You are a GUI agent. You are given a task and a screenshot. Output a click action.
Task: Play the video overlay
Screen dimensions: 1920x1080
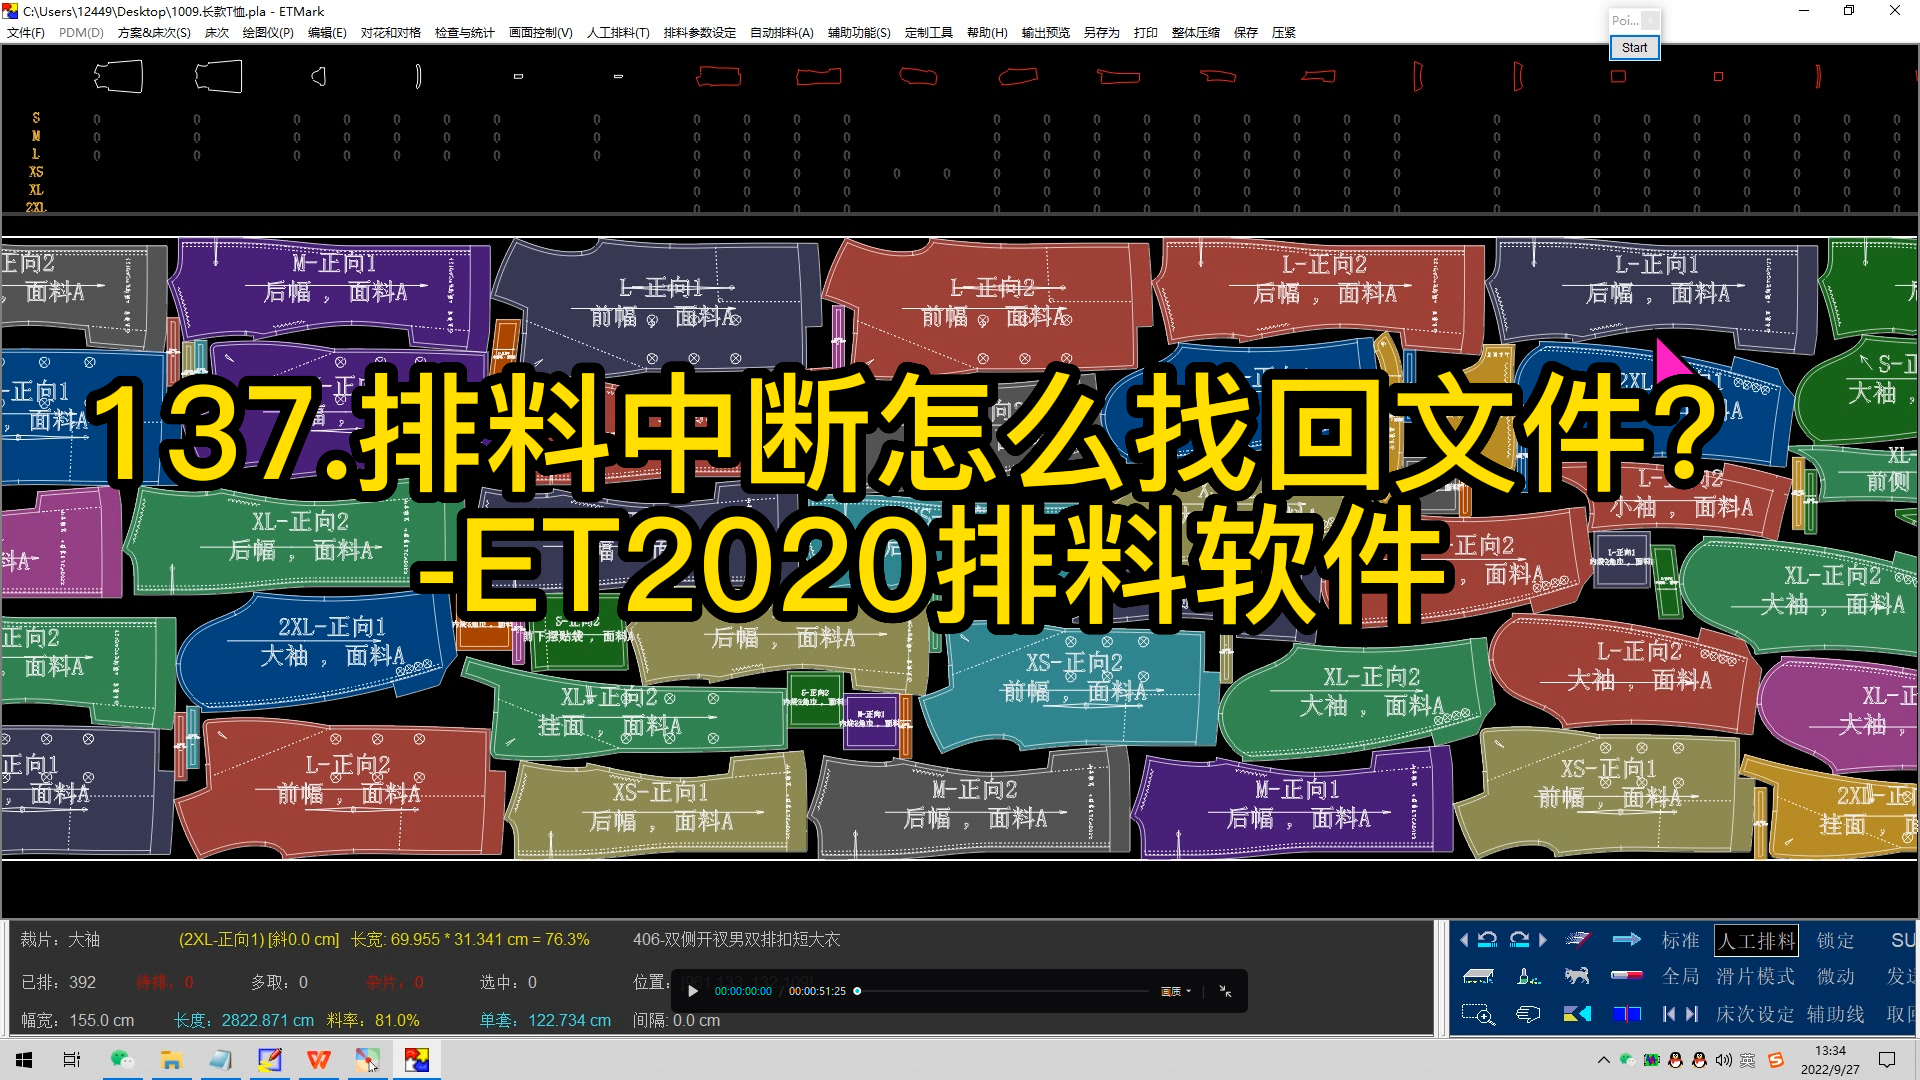(693, 991)
